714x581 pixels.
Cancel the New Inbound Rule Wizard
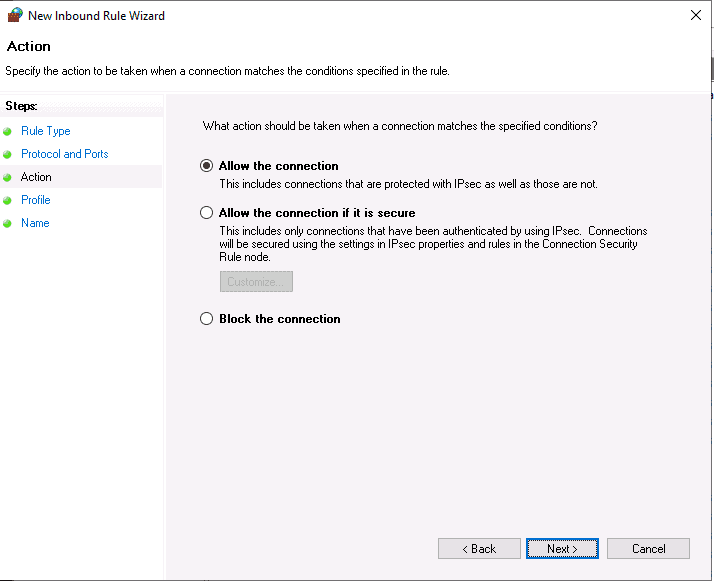648,549
